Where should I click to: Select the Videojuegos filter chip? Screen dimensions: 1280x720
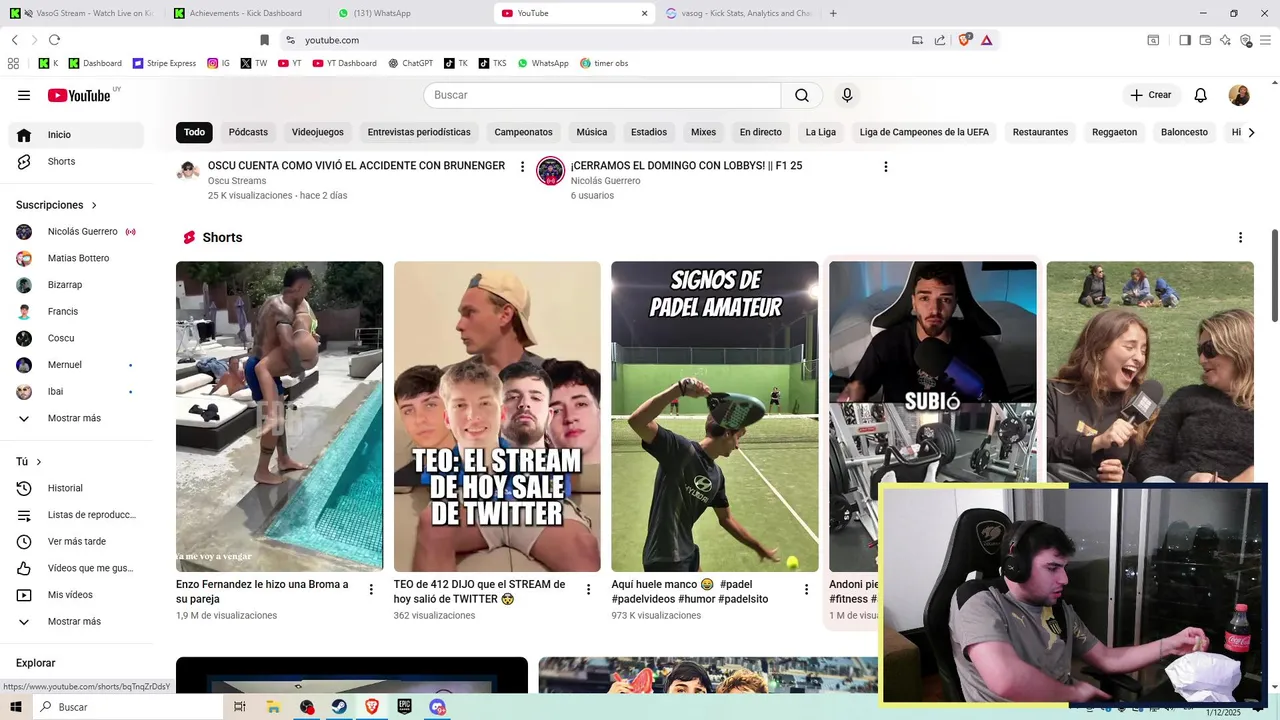click(x=317, y=132)
